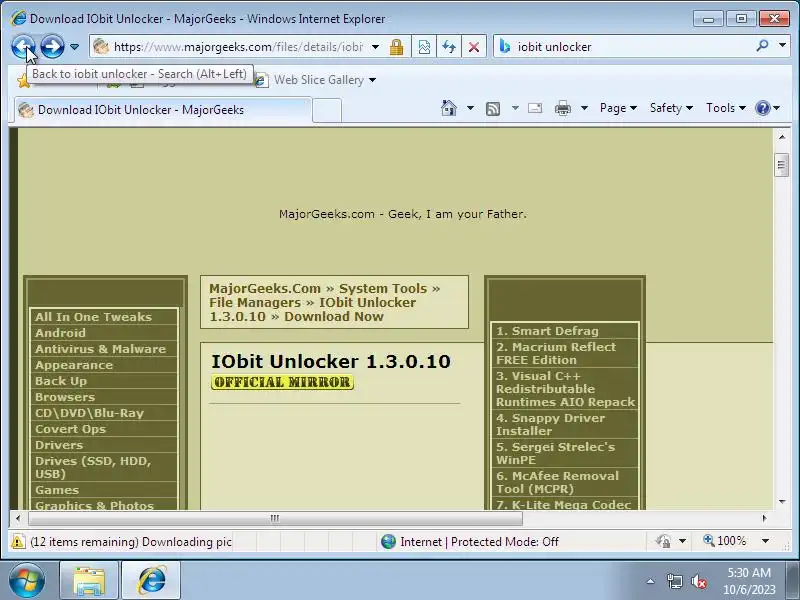Show hidden tray icons arrow

651,581
